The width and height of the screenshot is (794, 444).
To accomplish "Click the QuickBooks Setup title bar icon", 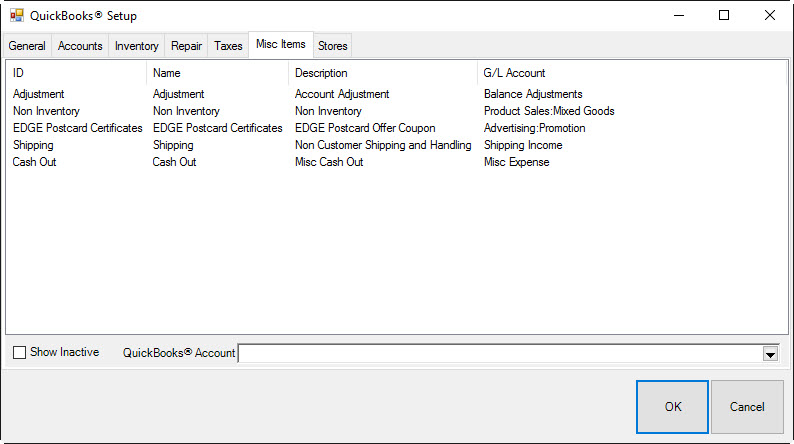I will pos(17,16).
